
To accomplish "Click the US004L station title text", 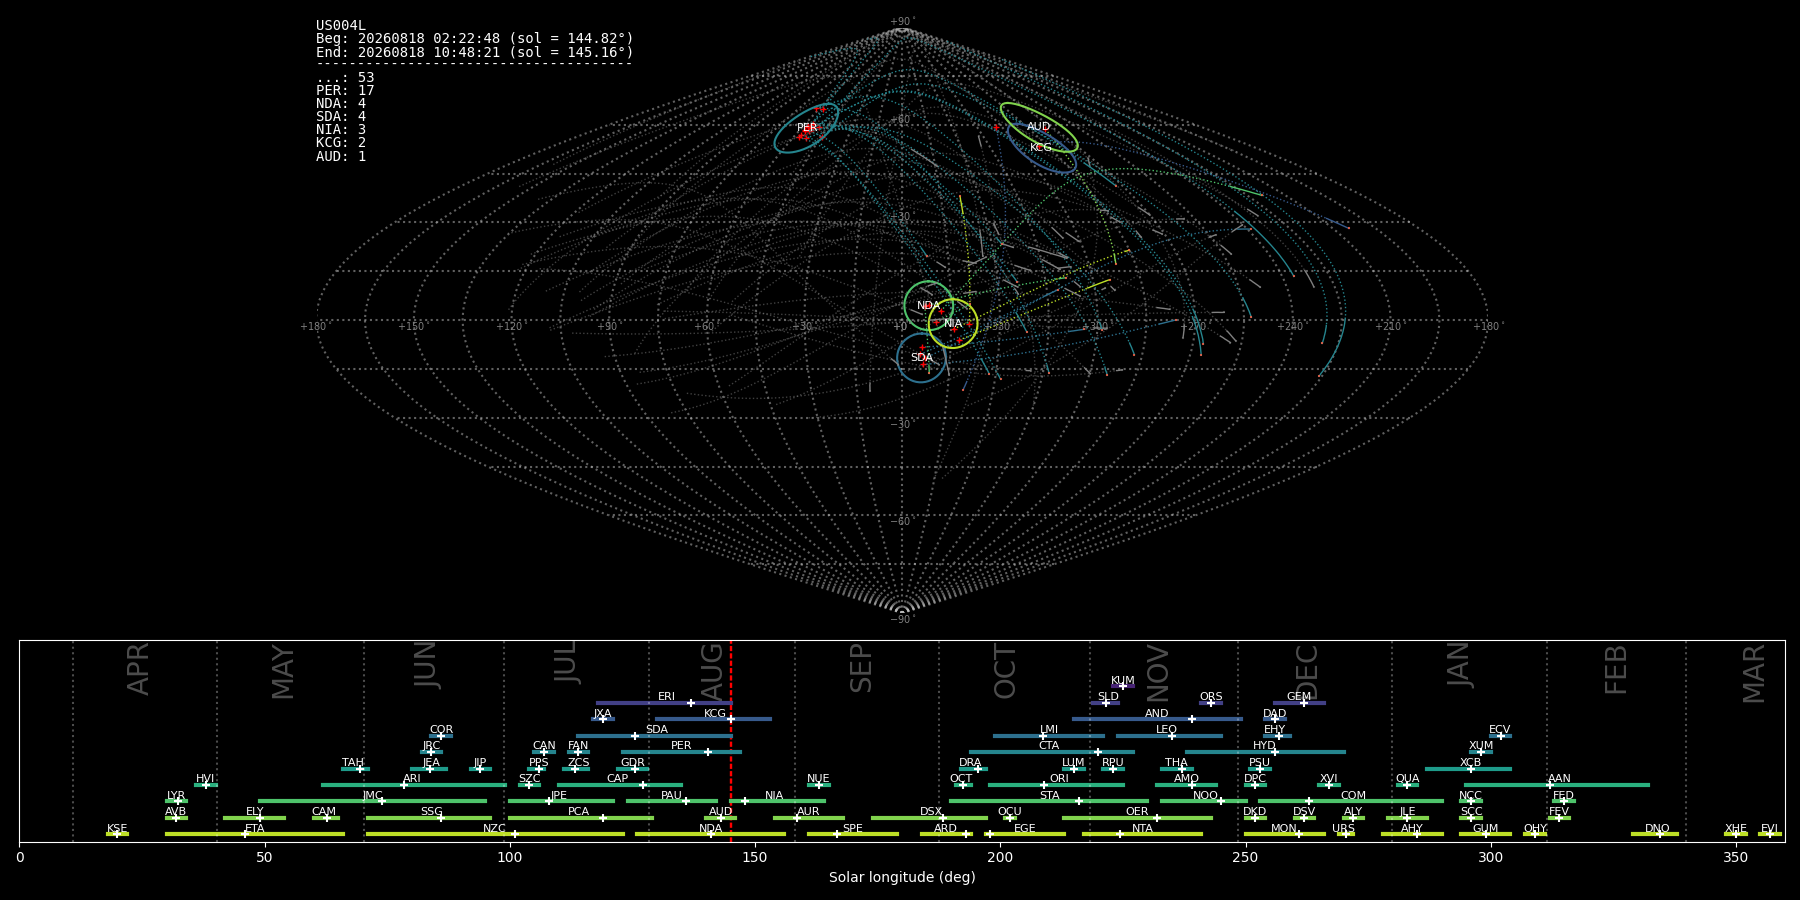I will click(341, 25).
